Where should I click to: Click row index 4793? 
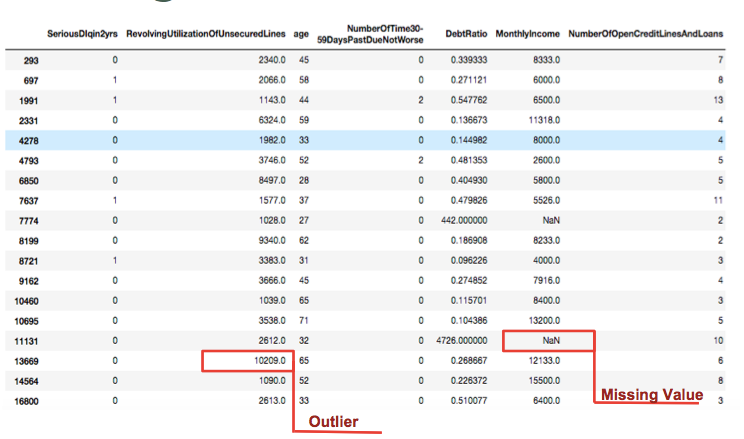28,161
